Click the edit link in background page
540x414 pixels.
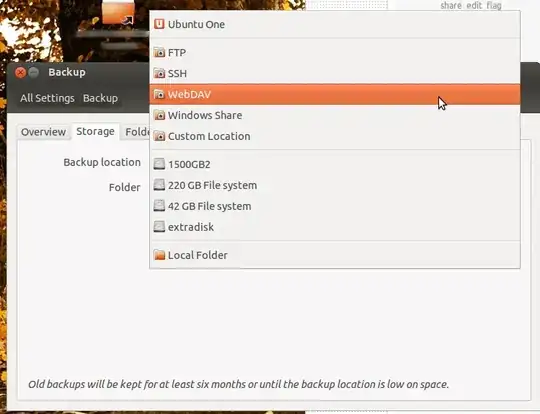click(474, 5)
